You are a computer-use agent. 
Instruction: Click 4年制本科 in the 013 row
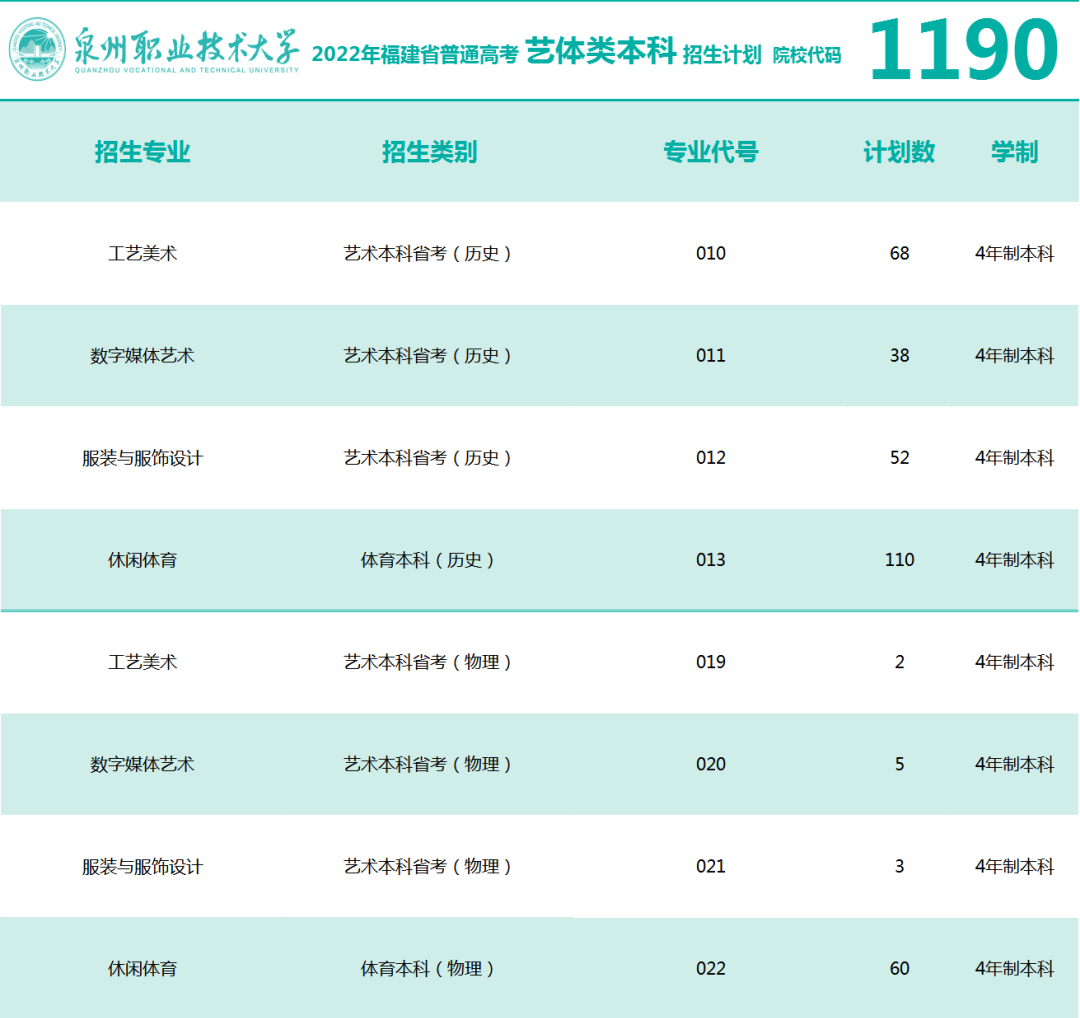[x=1015, y=560]
